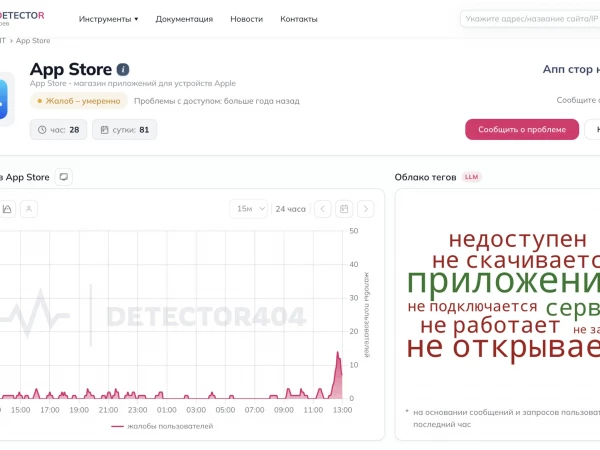Select the area chart type icon

[x=7, y=209]
